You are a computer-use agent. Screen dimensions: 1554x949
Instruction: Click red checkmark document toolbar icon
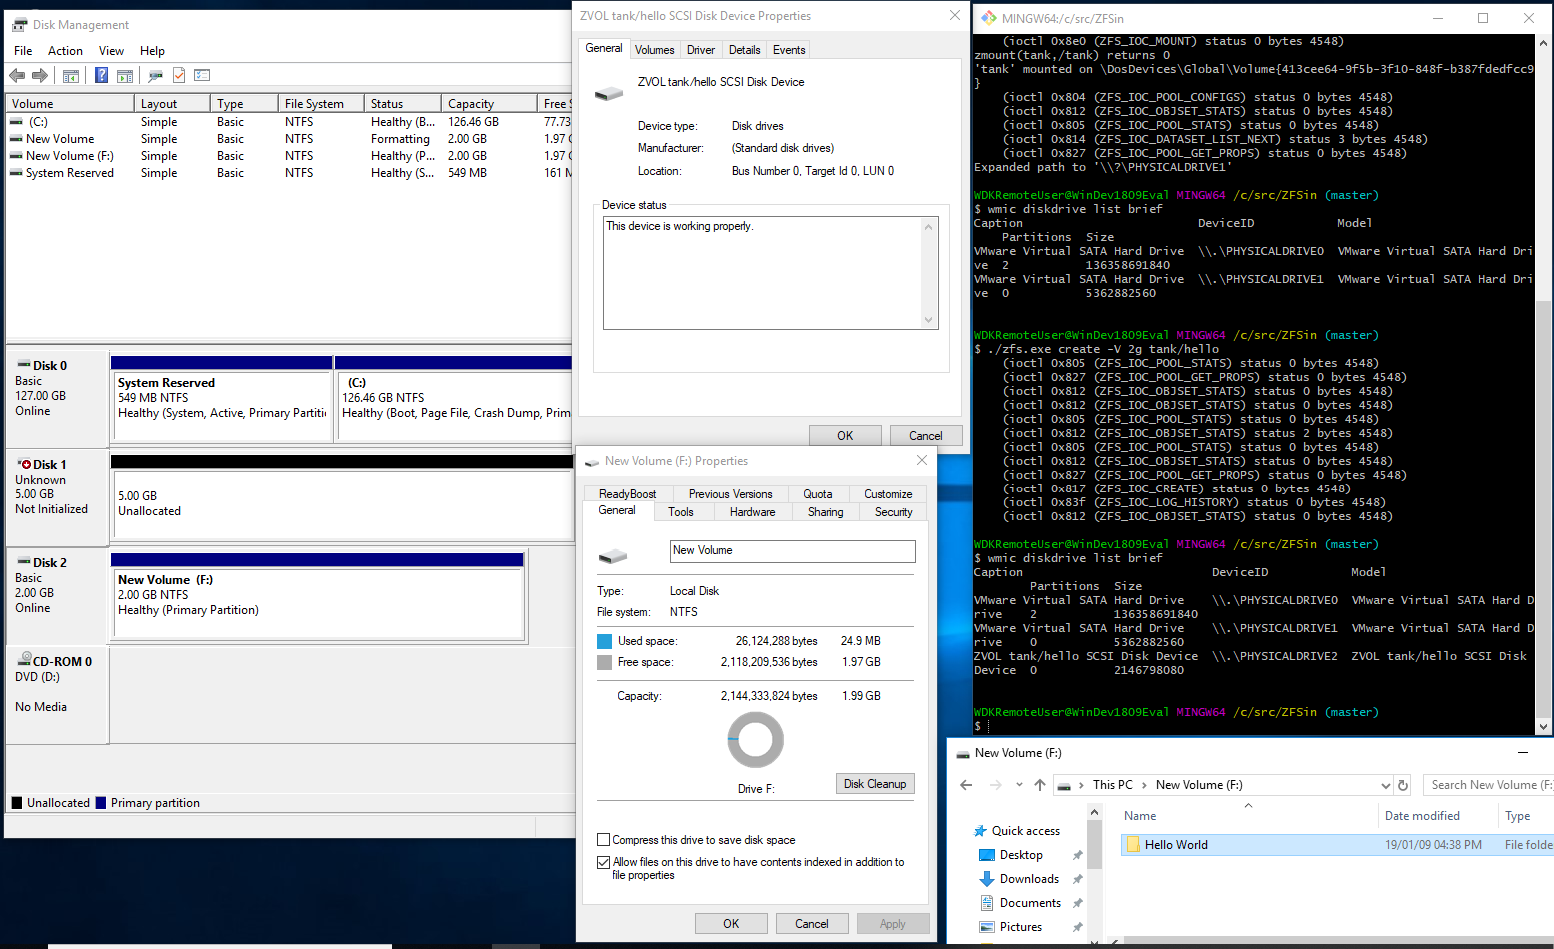[179, 75]
